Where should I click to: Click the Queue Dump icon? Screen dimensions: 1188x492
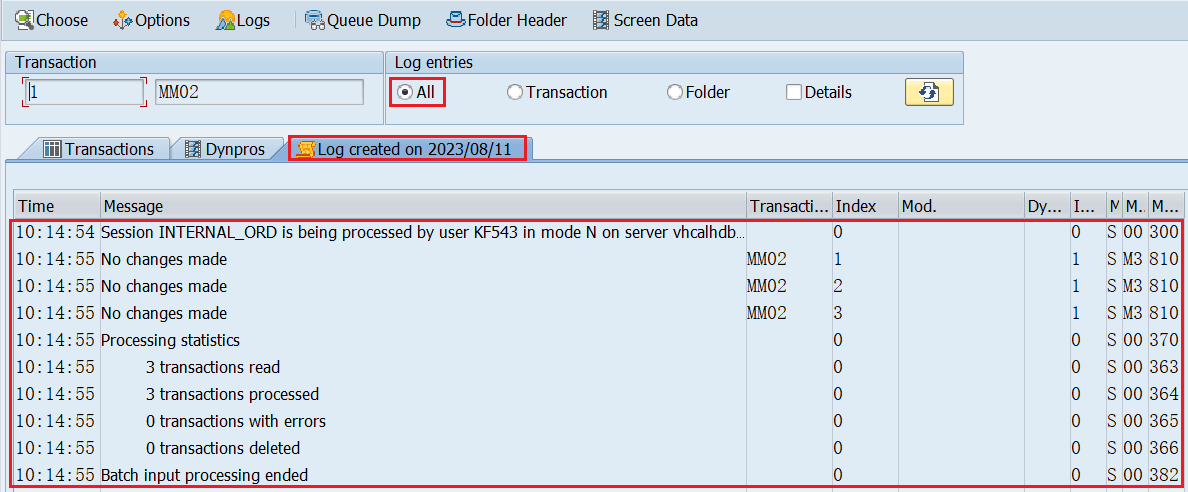(315, 20)
